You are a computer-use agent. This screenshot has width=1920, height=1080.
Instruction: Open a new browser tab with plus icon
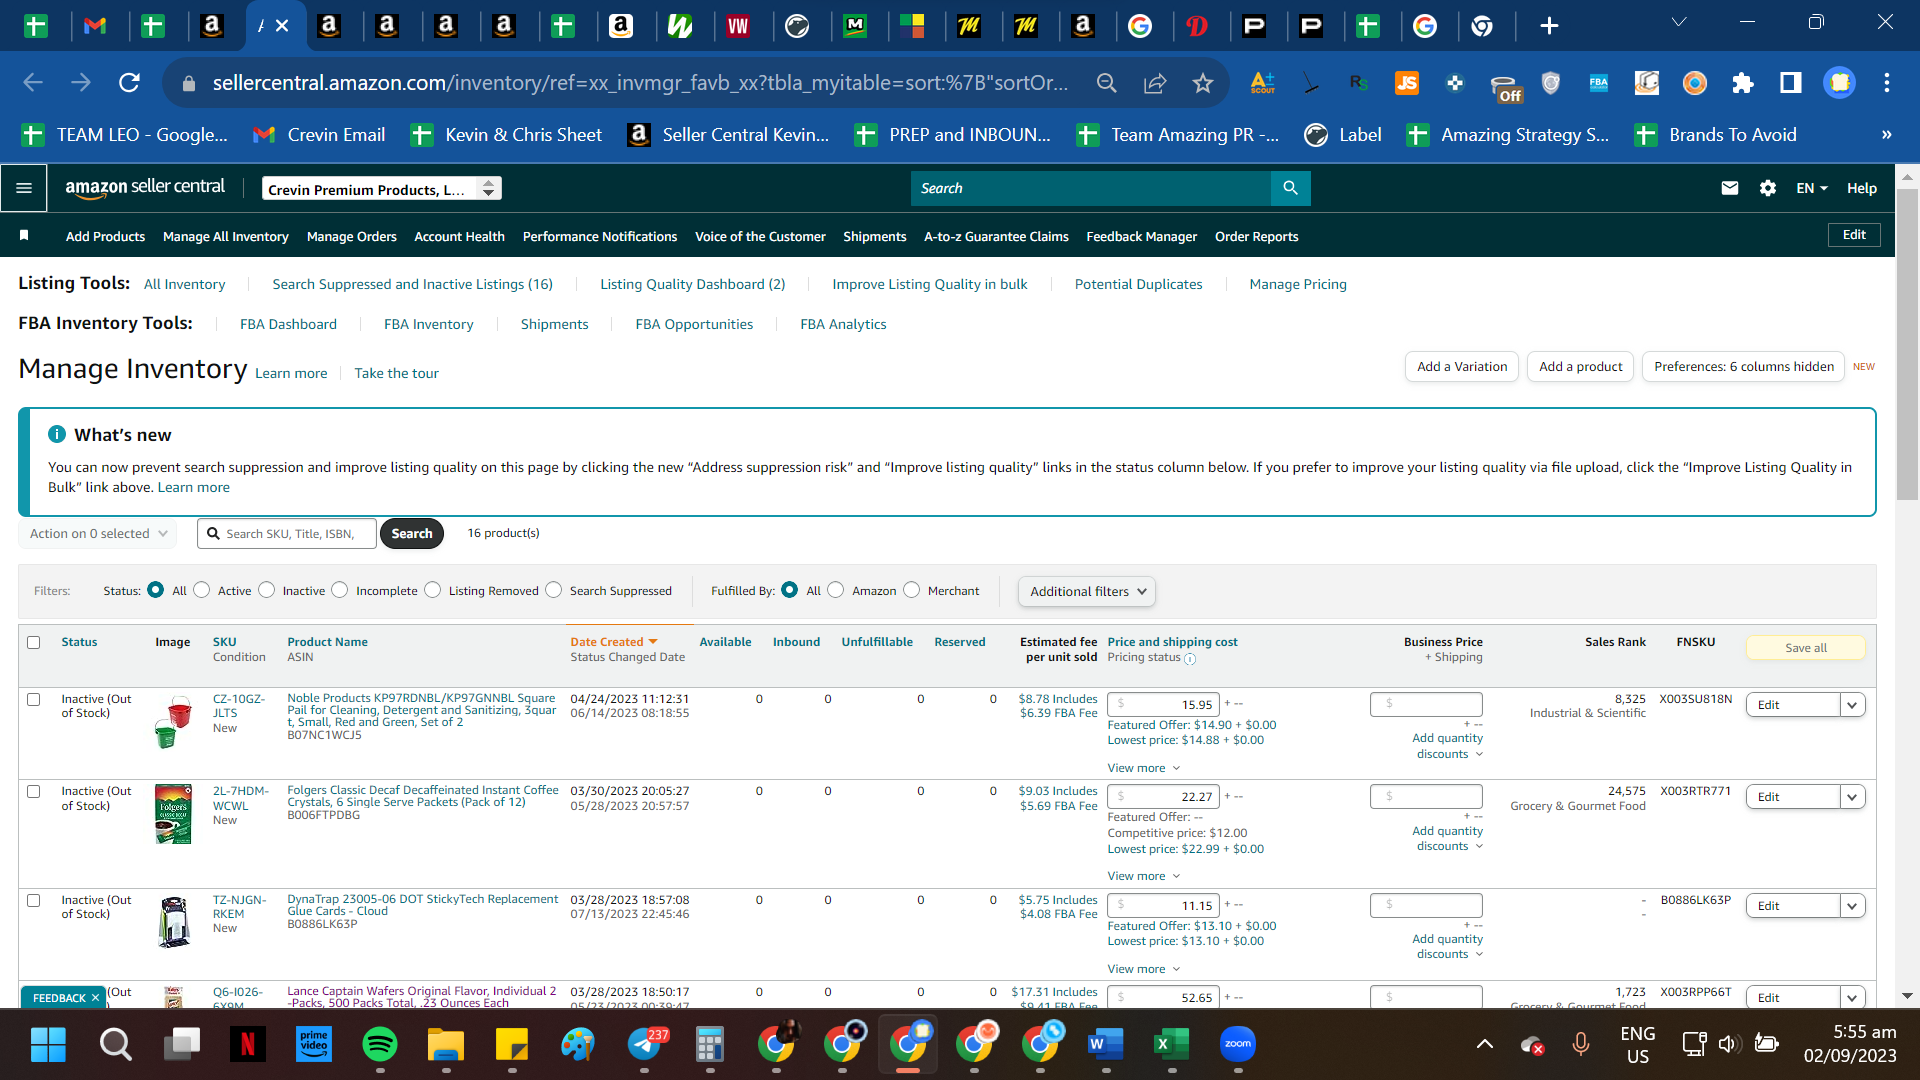[1549, 26]
